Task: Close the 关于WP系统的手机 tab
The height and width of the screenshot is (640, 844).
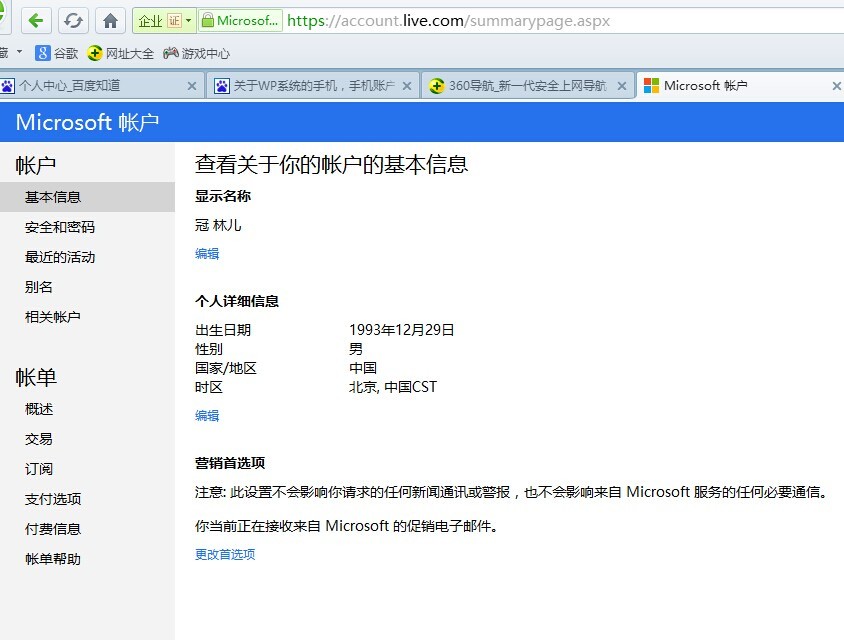Action: tap(407, 86)
